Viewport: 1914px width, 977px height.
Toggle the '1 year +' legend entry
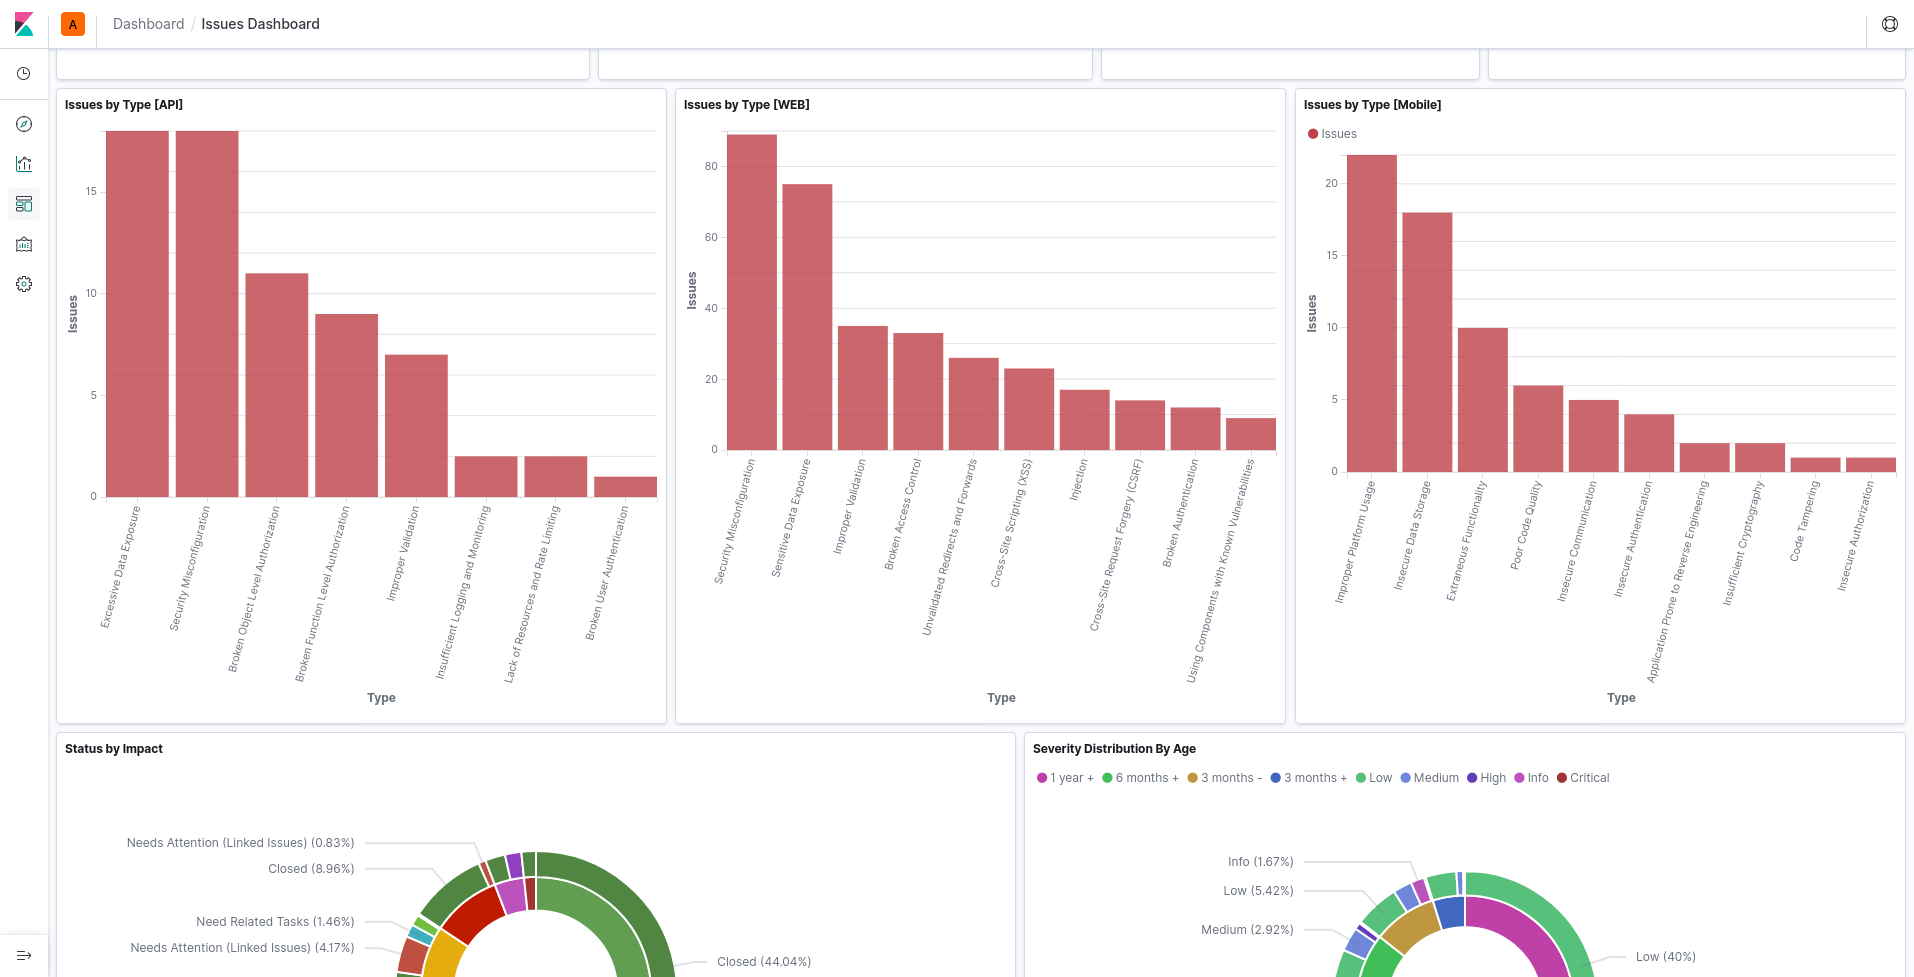[1065, 778]
